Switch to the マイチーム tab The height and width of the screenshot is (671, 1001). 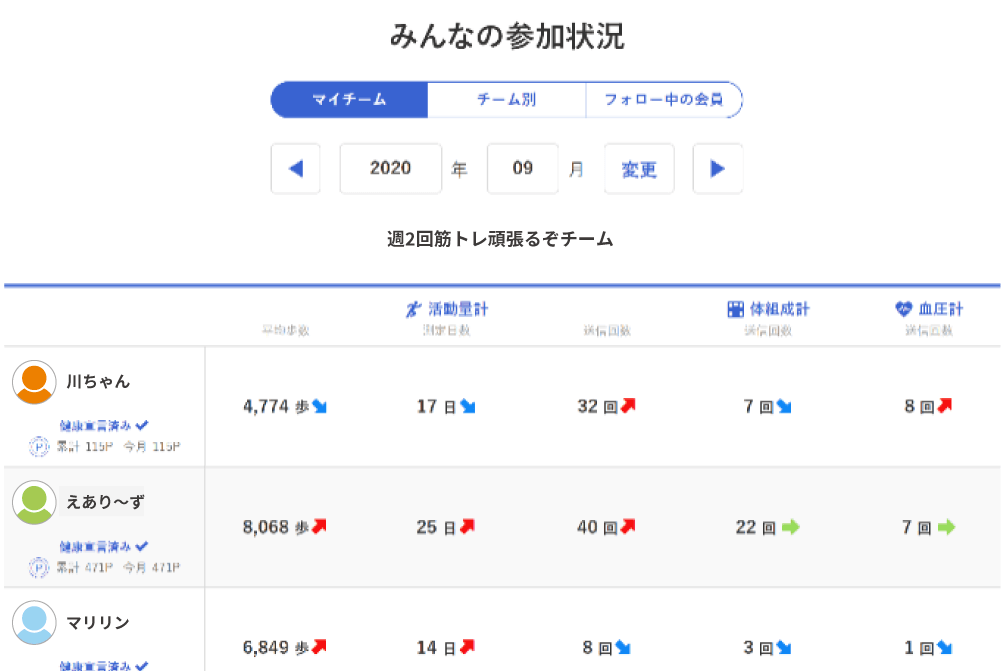349,100
